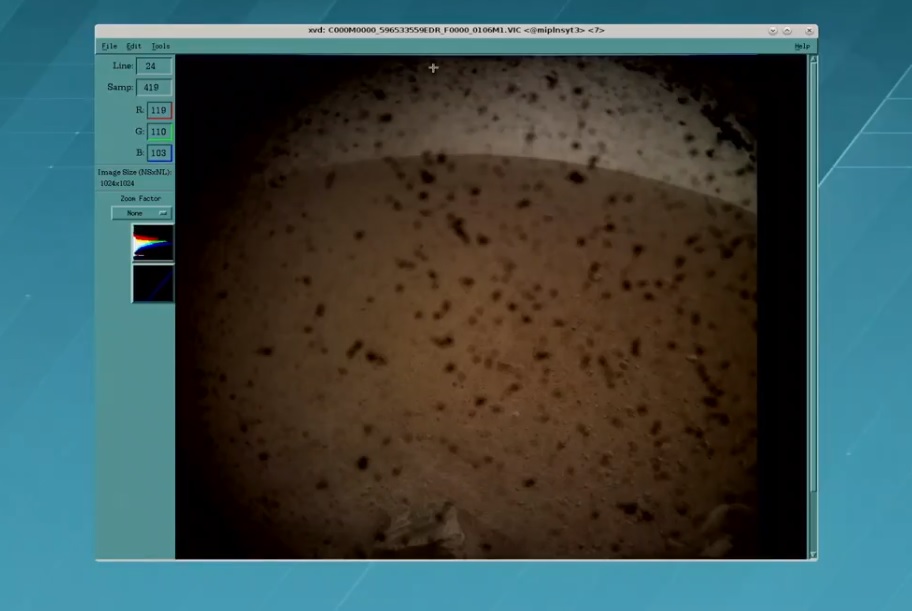
Task: Open the Help menu
Action: tap(801, 46)
